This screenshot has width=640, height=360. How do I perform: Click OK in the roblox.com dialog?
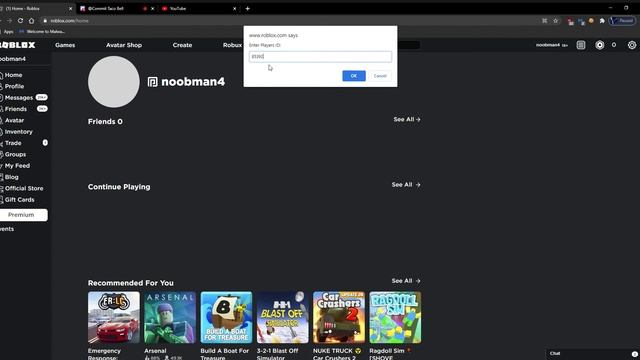point(354,76)
